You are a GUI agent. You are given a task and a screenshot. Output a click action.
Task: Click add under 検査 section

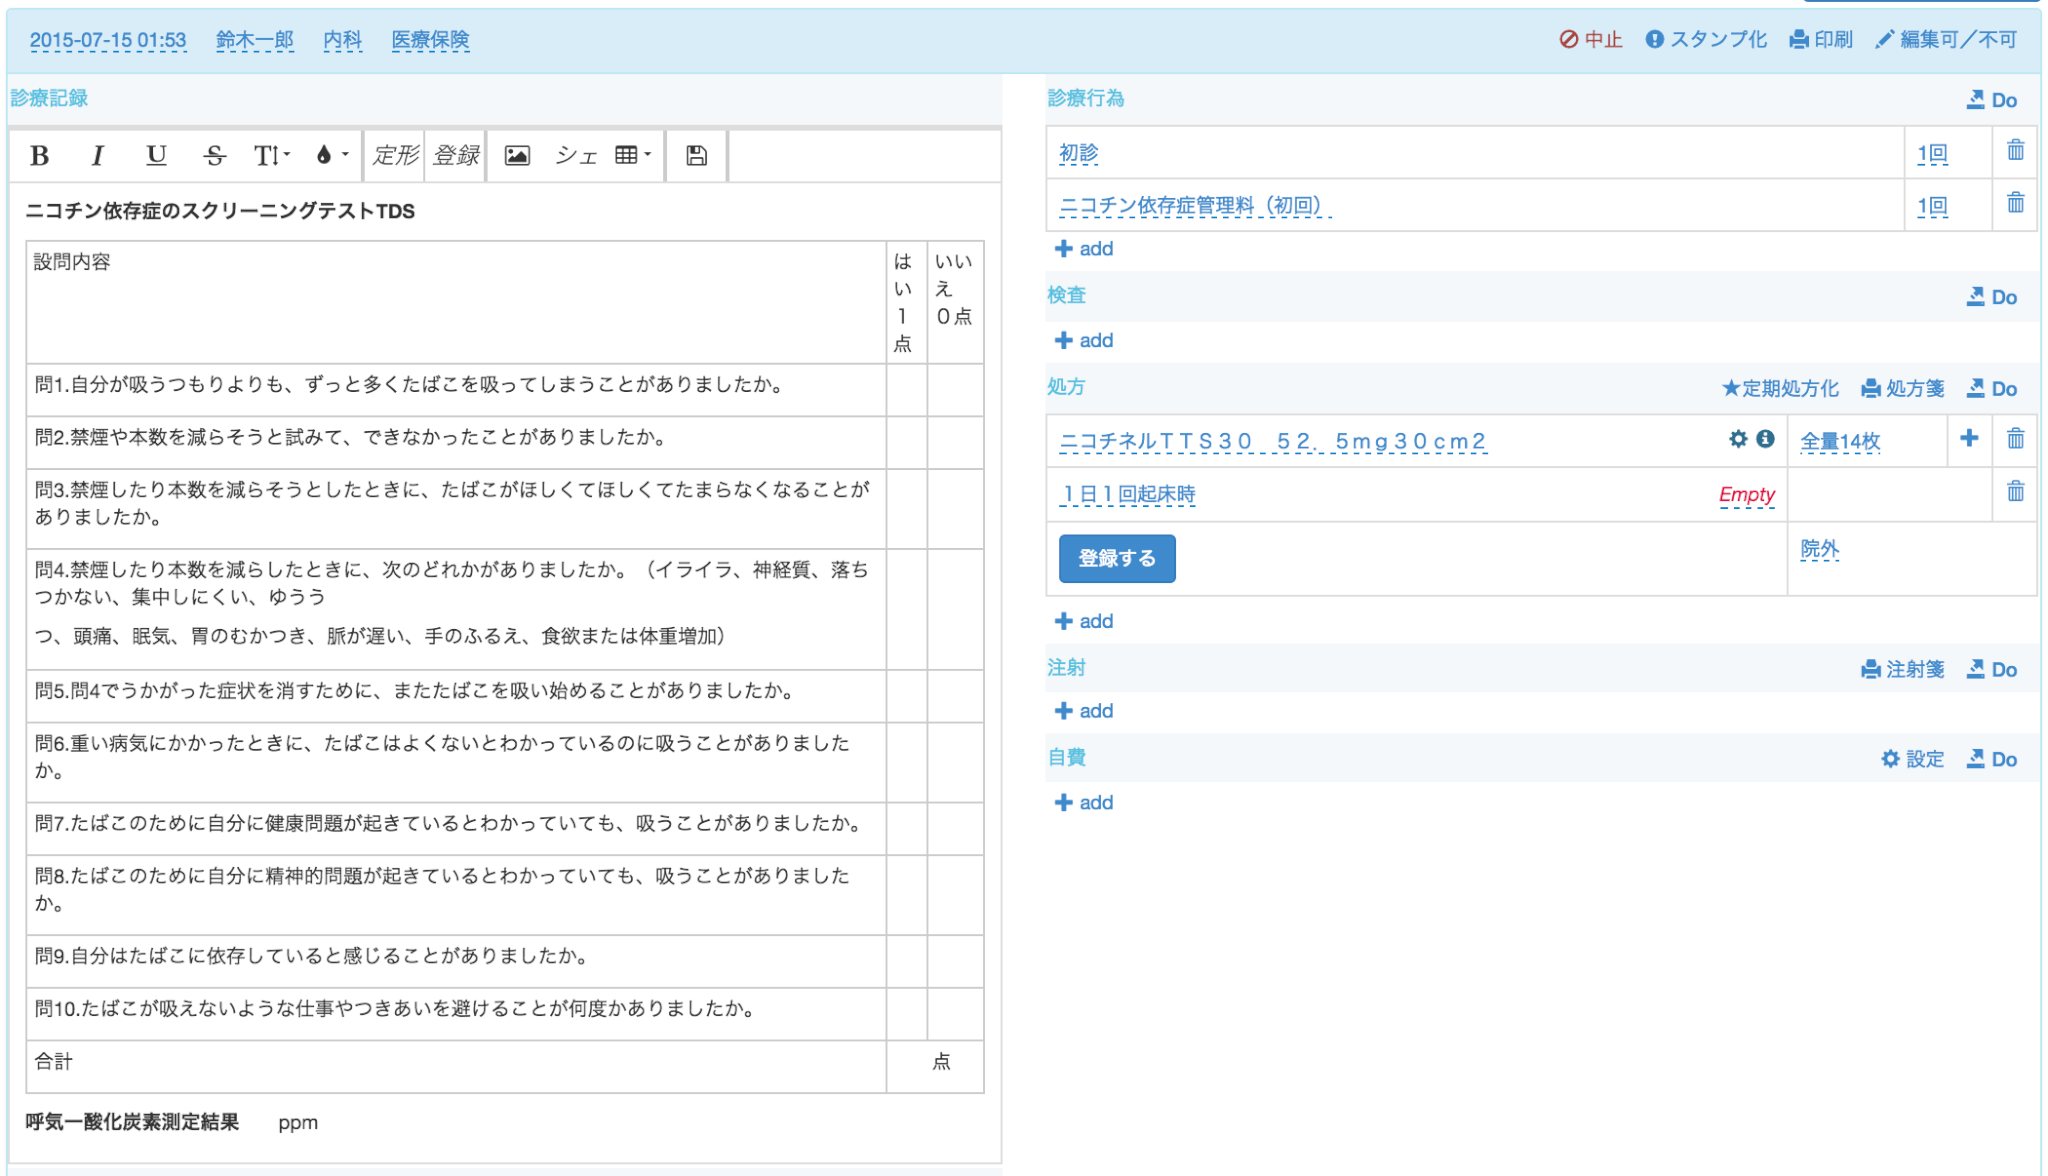point(1085,340)
